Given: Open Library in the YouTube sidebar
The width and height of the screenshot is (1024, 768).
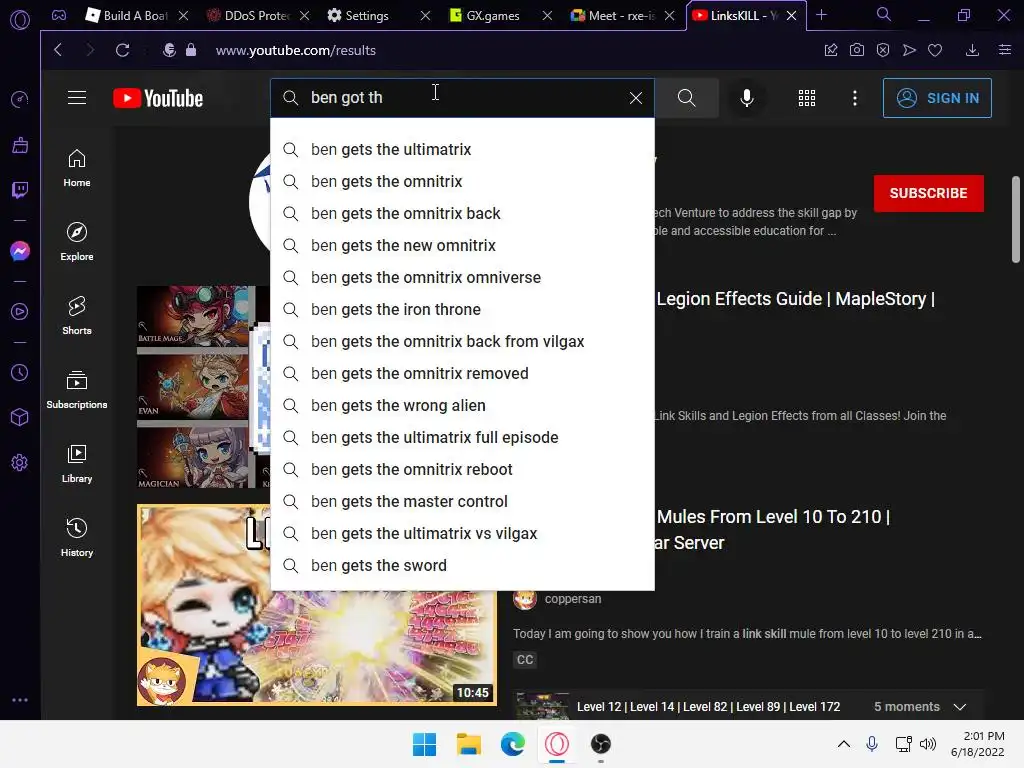Looking at the screenshot, I should 77,464.
